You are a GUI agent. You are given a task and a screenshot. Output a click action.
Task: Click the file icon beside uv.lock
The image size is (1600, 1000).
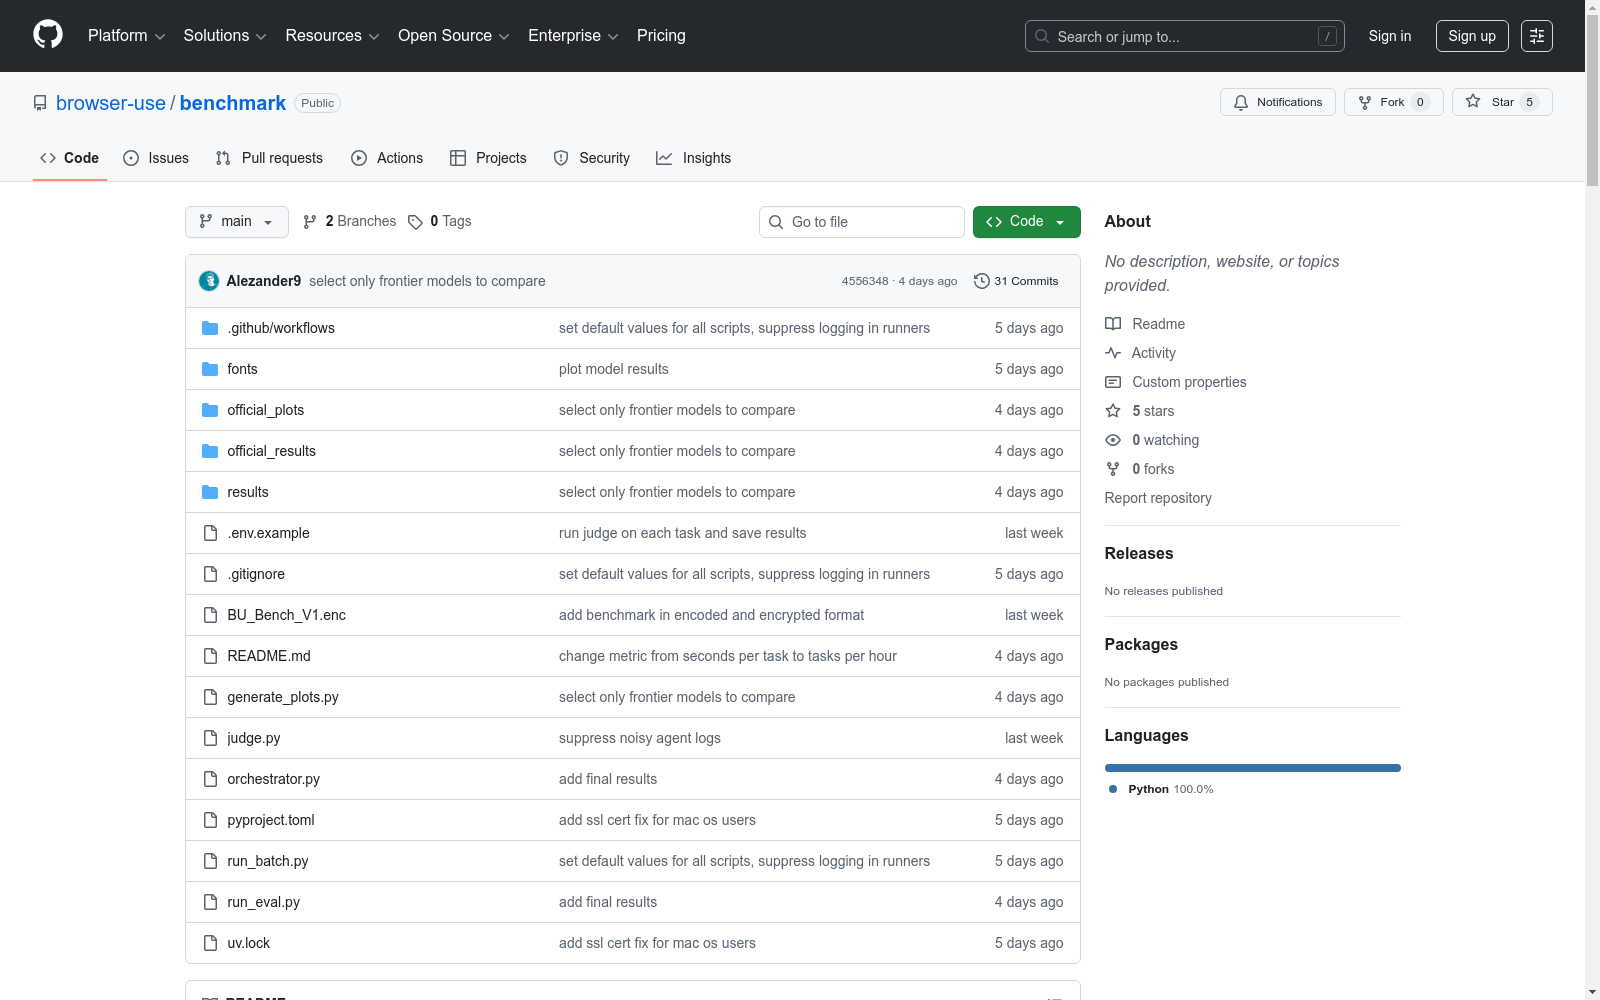tap(210, 943)
